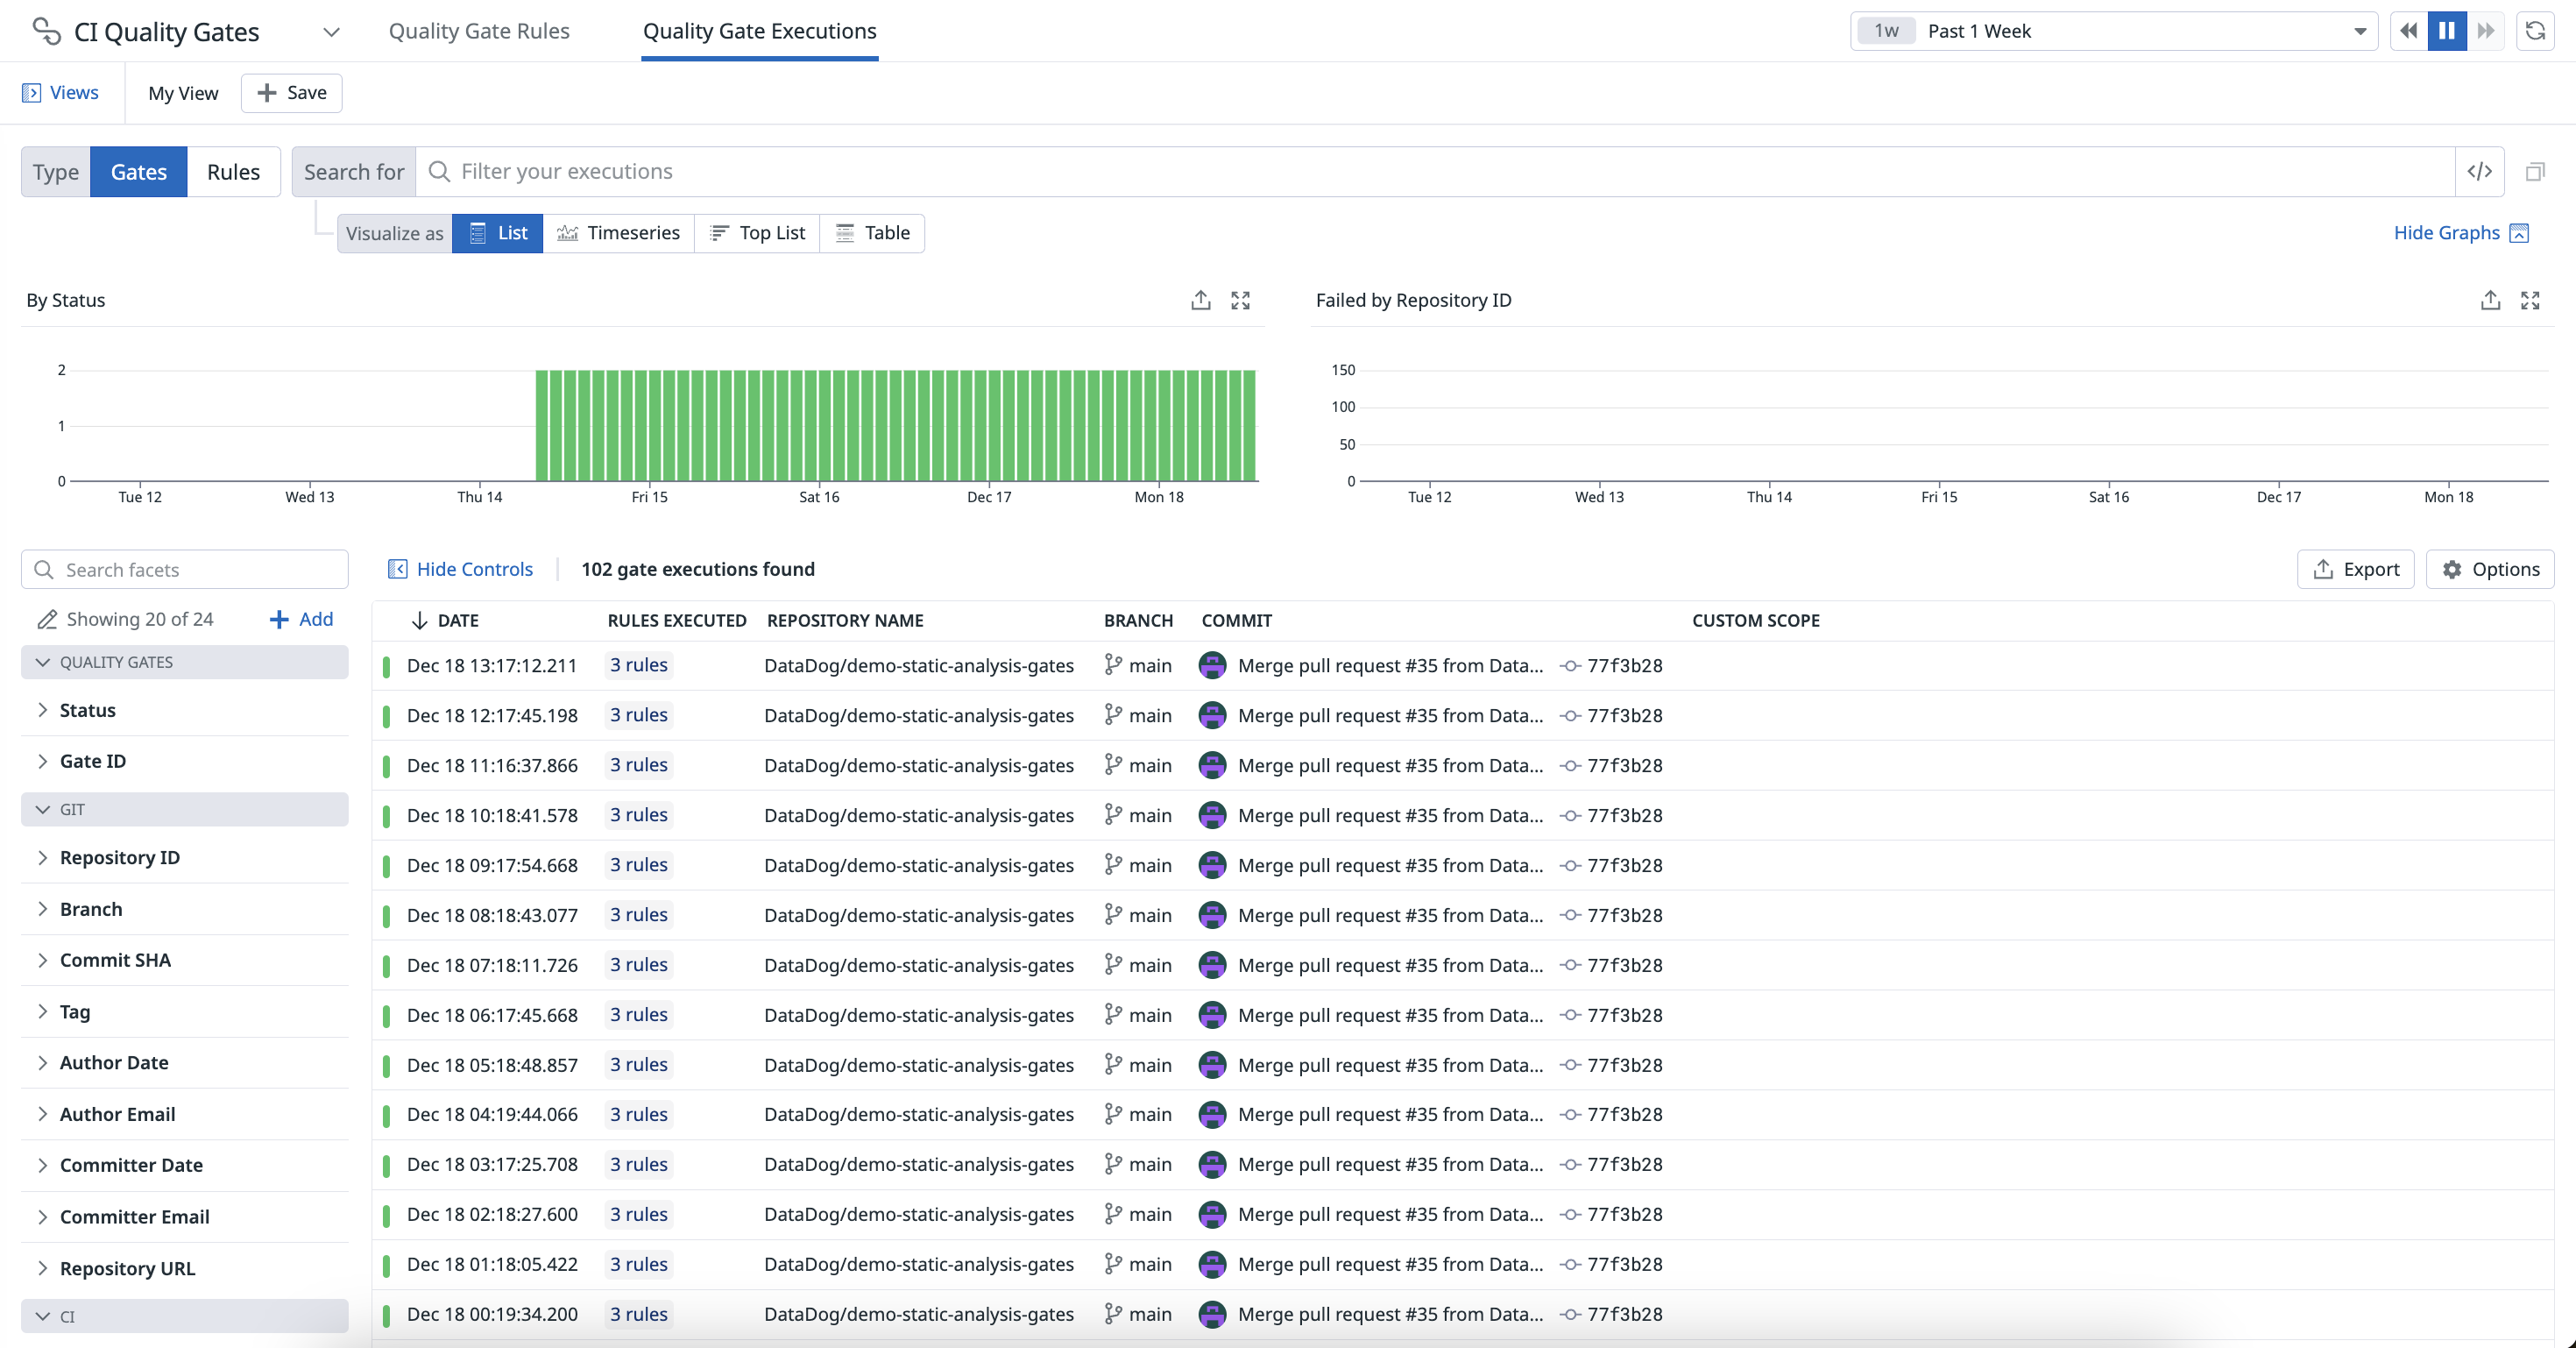Select the Gates type toggle
The width and height of the screenshot is (2576, 1348).
pyautogui.click(x=138, y=171)
